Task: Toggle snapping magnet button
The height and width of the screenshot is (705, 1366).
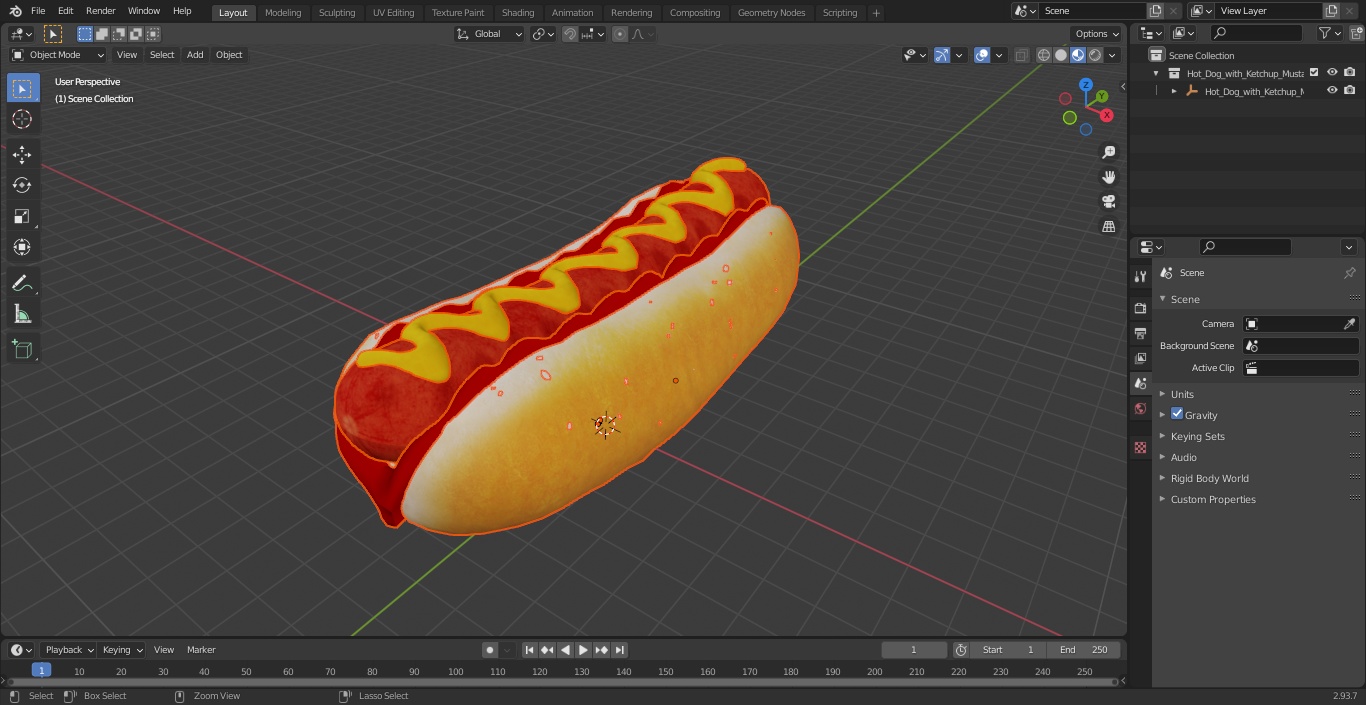Action: tap(570, 34)
